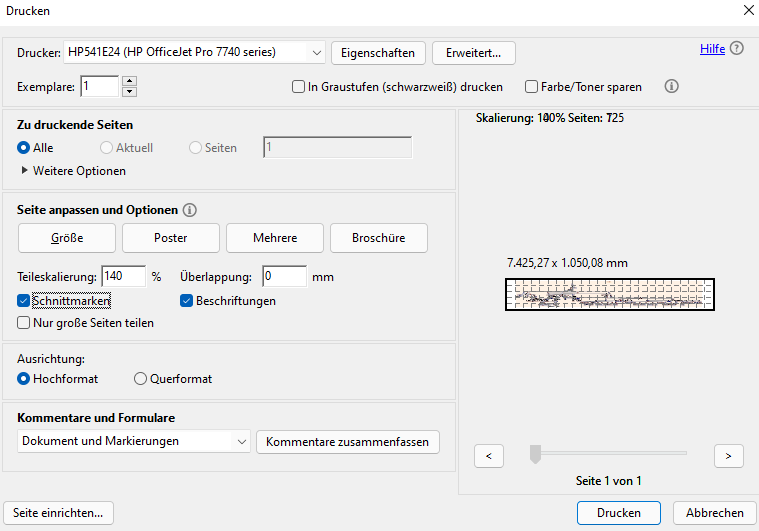Screen dimensions: 759x531
Task: Go to next preview page arrow
Action: point(728,455)
